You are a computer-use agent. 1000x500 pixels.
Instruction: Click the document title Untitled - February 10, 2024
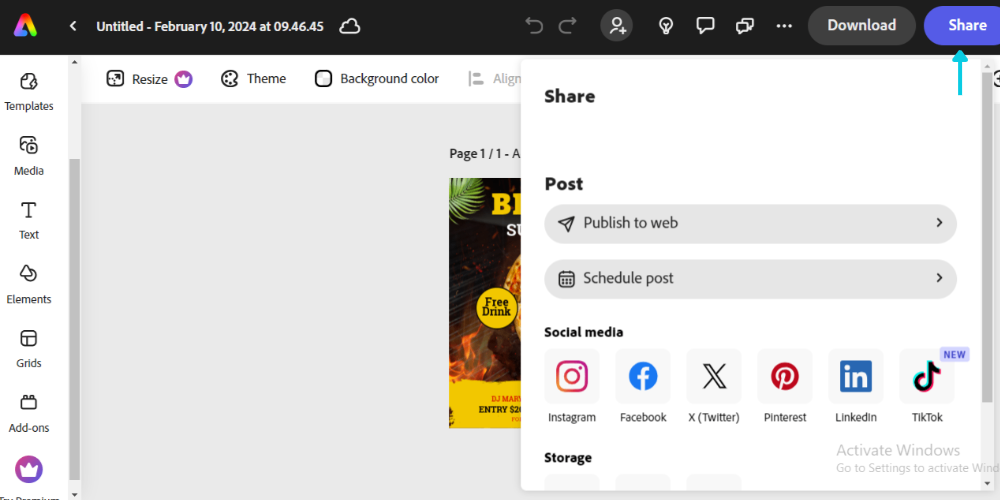[210, 27]
